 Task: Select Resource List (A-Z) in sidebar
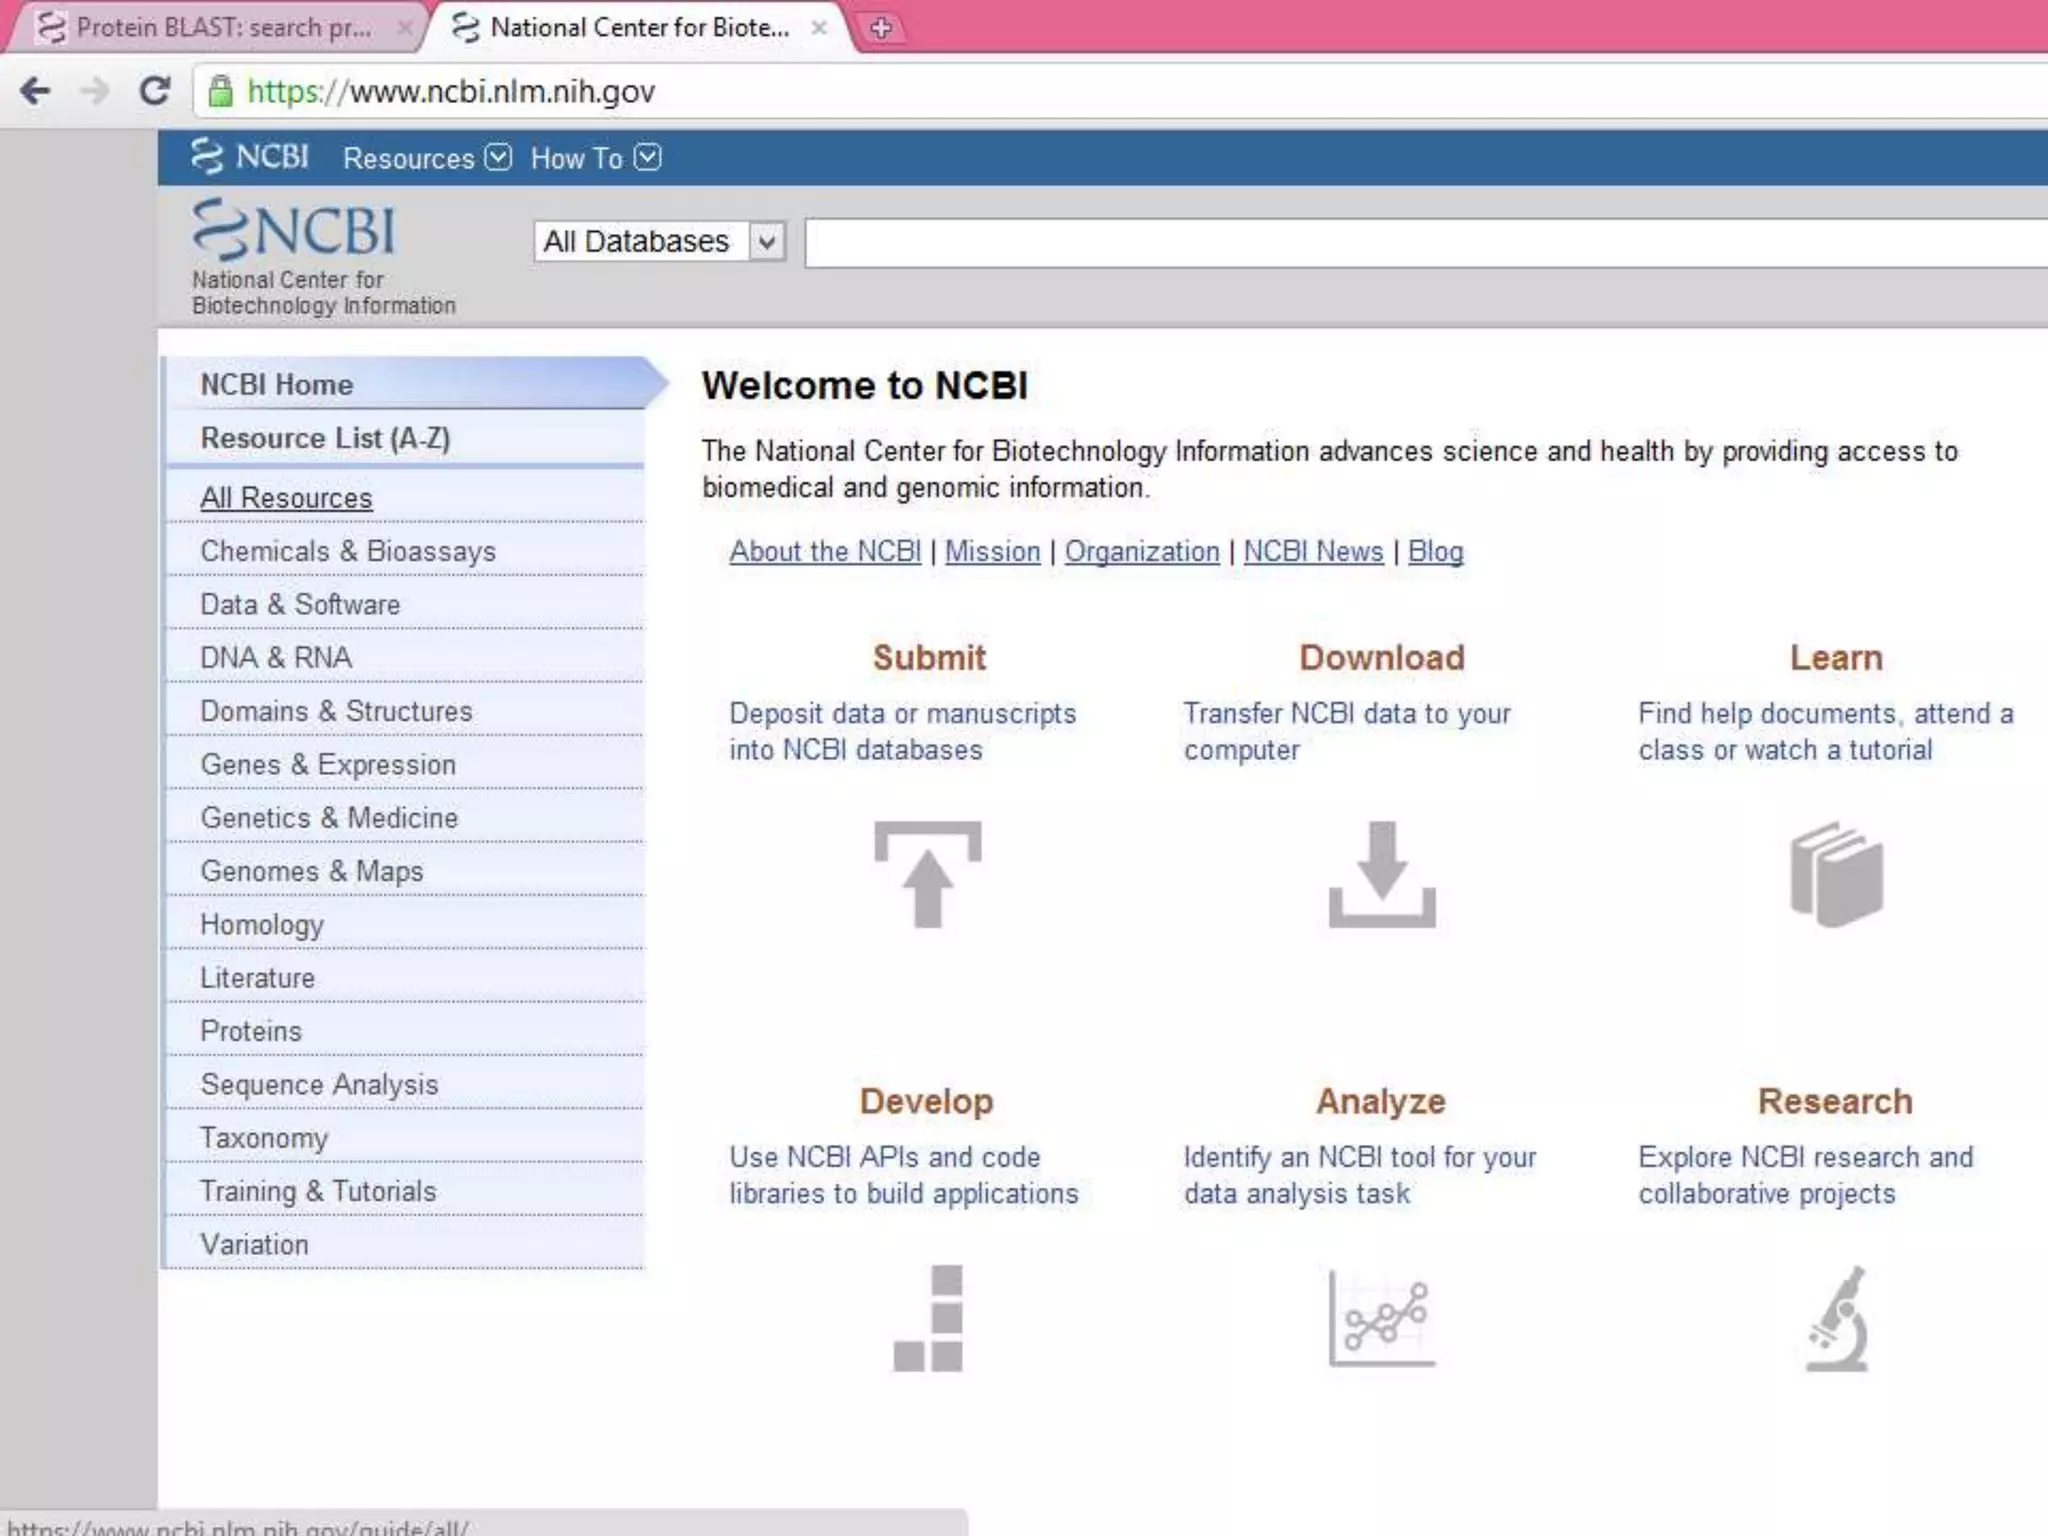click(x=325, y=438)
